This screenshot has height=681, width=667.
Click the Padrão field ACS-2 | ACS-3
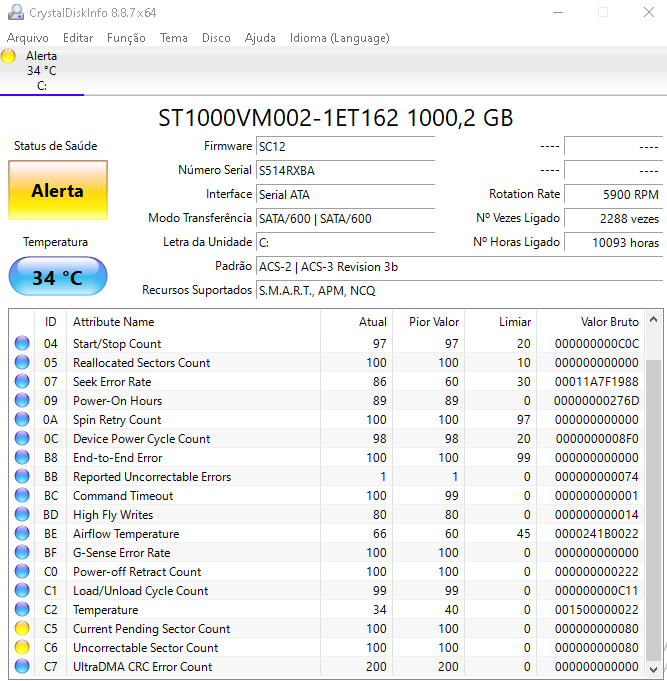click(x=459, y=267)
